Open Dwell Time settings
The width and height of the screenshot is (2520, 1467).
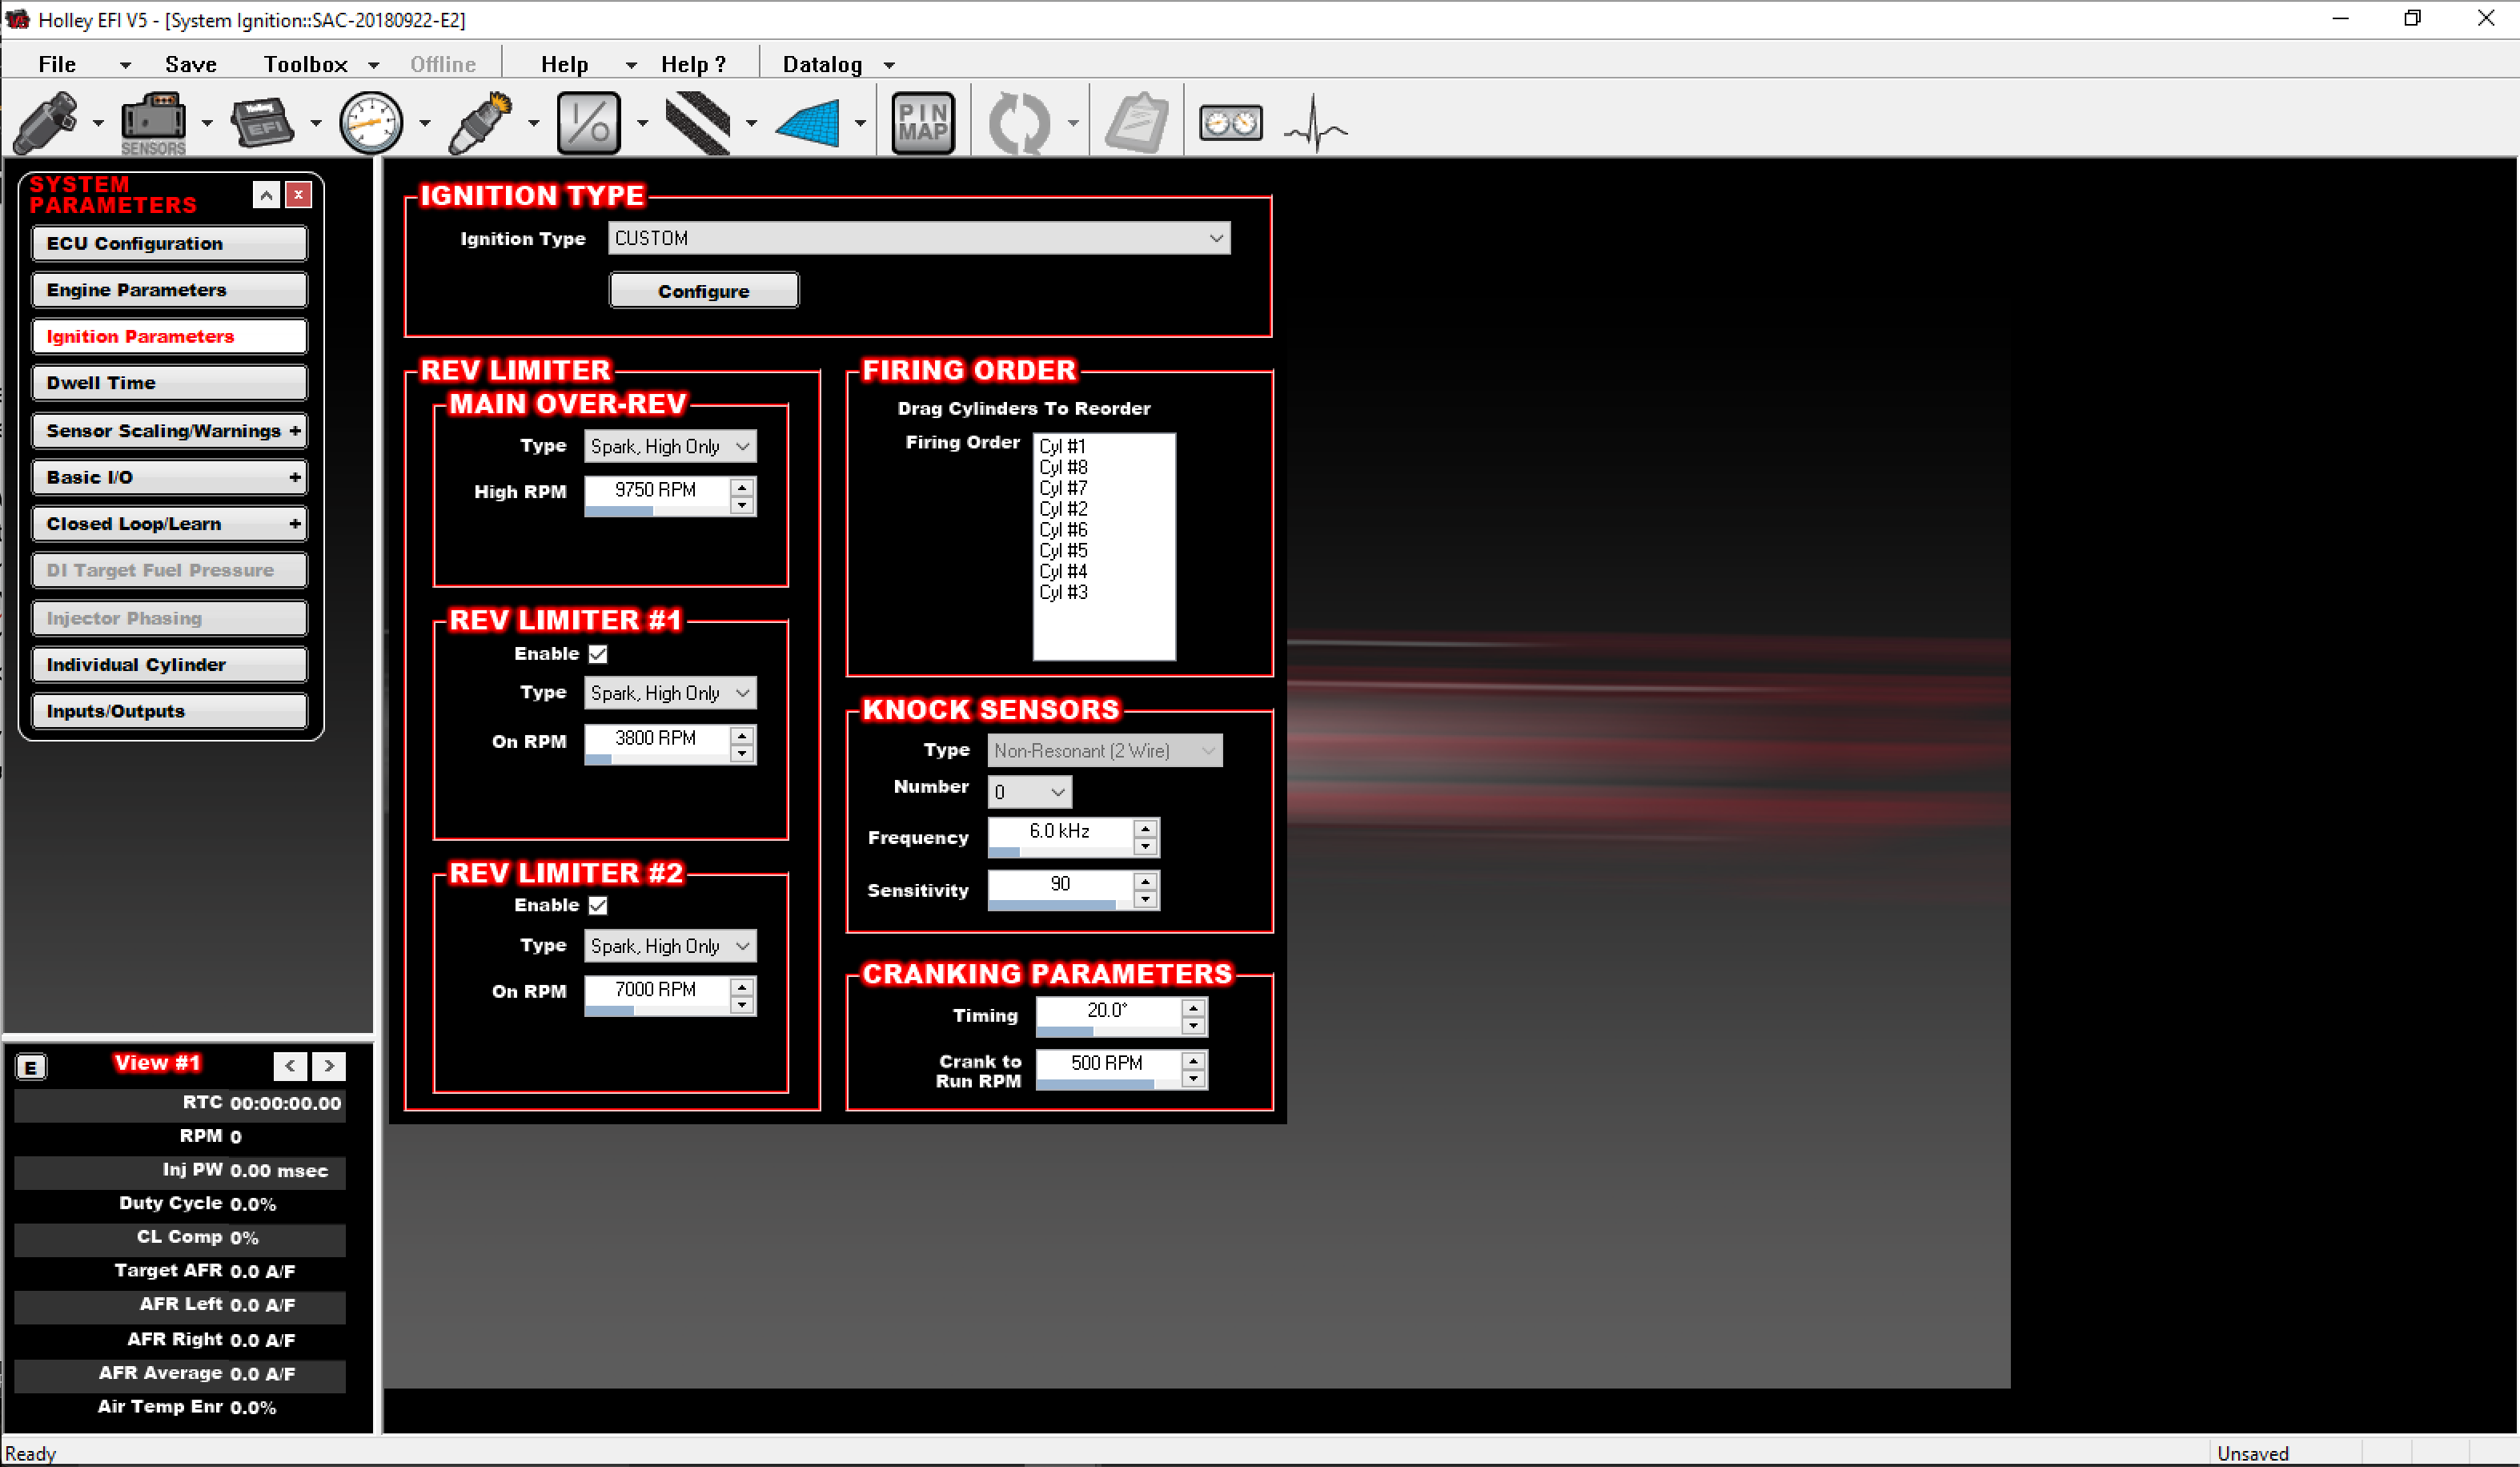click(169, 383)
